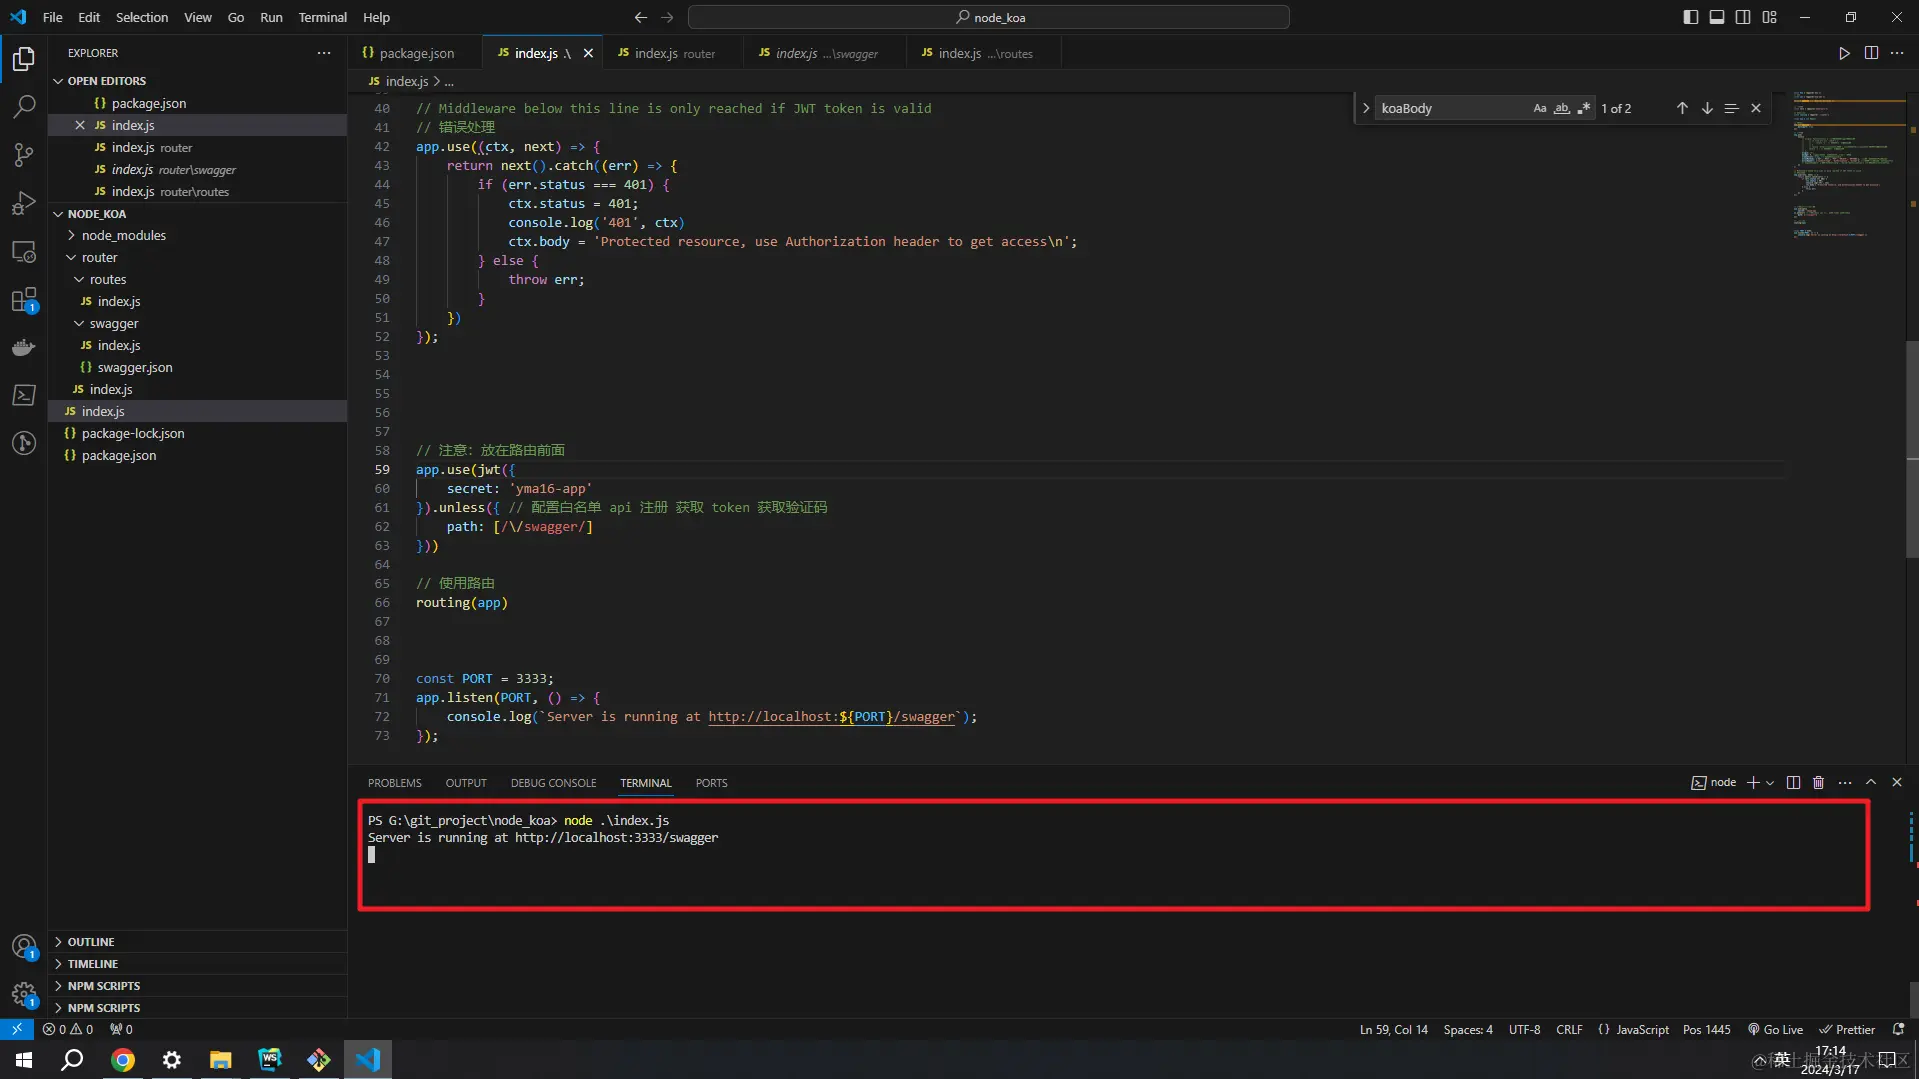Viewport: 1919px width, 1079px height.
Task: Expand the node_modules folder
Action: click(124, 235)
